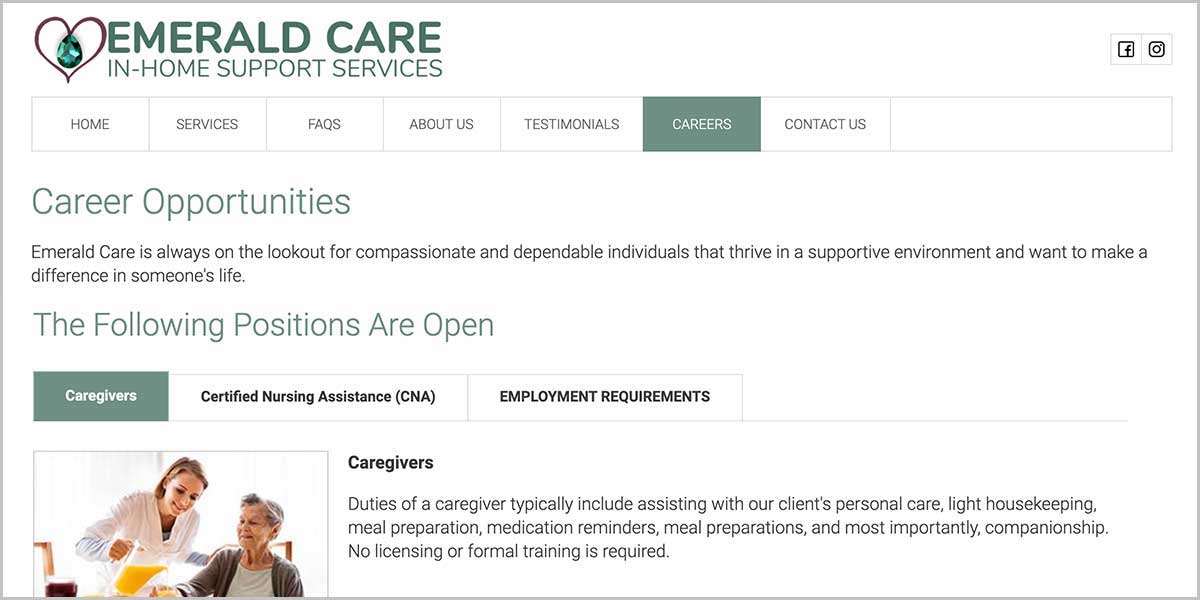The image size is (1200, 600).
Task: Click "The Following Positions Are Open" heading
Action: [264, 325]
